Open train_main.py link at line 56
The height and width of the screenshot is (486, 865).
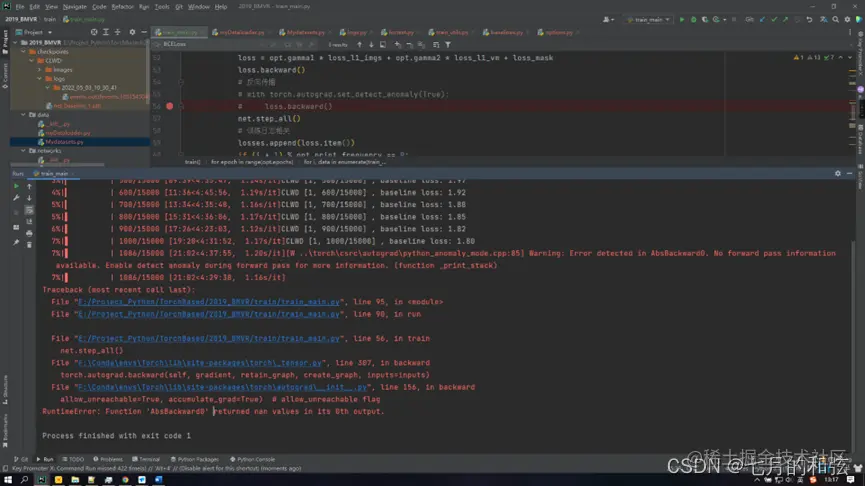[x=209, y=338]
